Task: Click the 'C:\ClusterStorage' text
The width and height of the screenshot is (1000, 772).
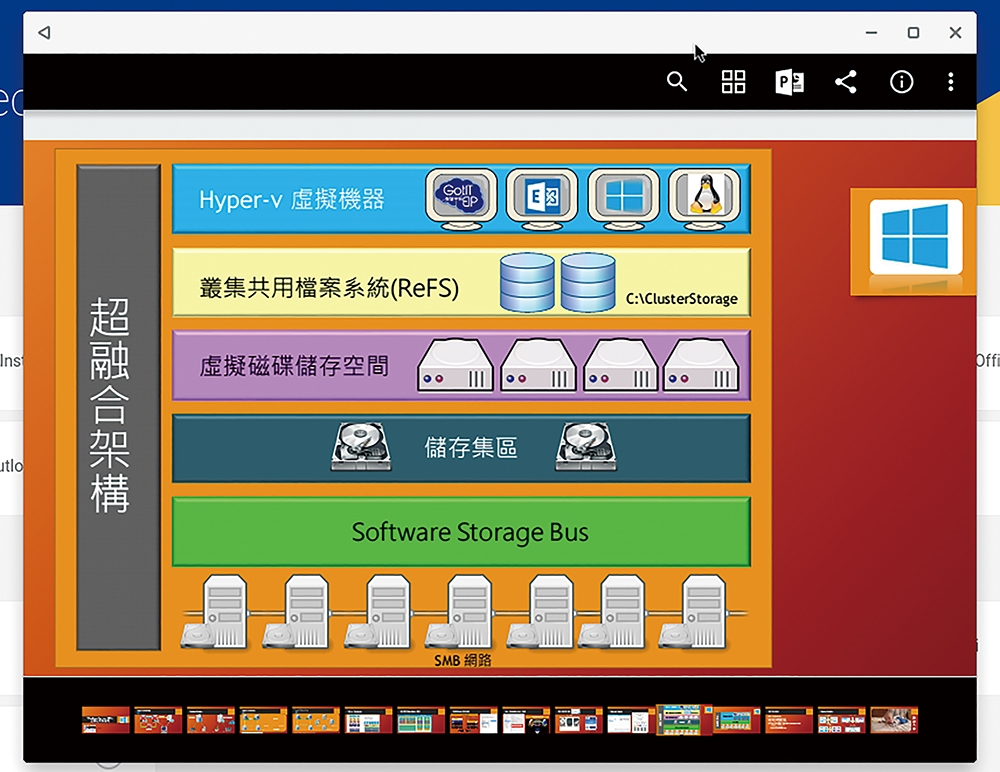Action: [681, 299]
